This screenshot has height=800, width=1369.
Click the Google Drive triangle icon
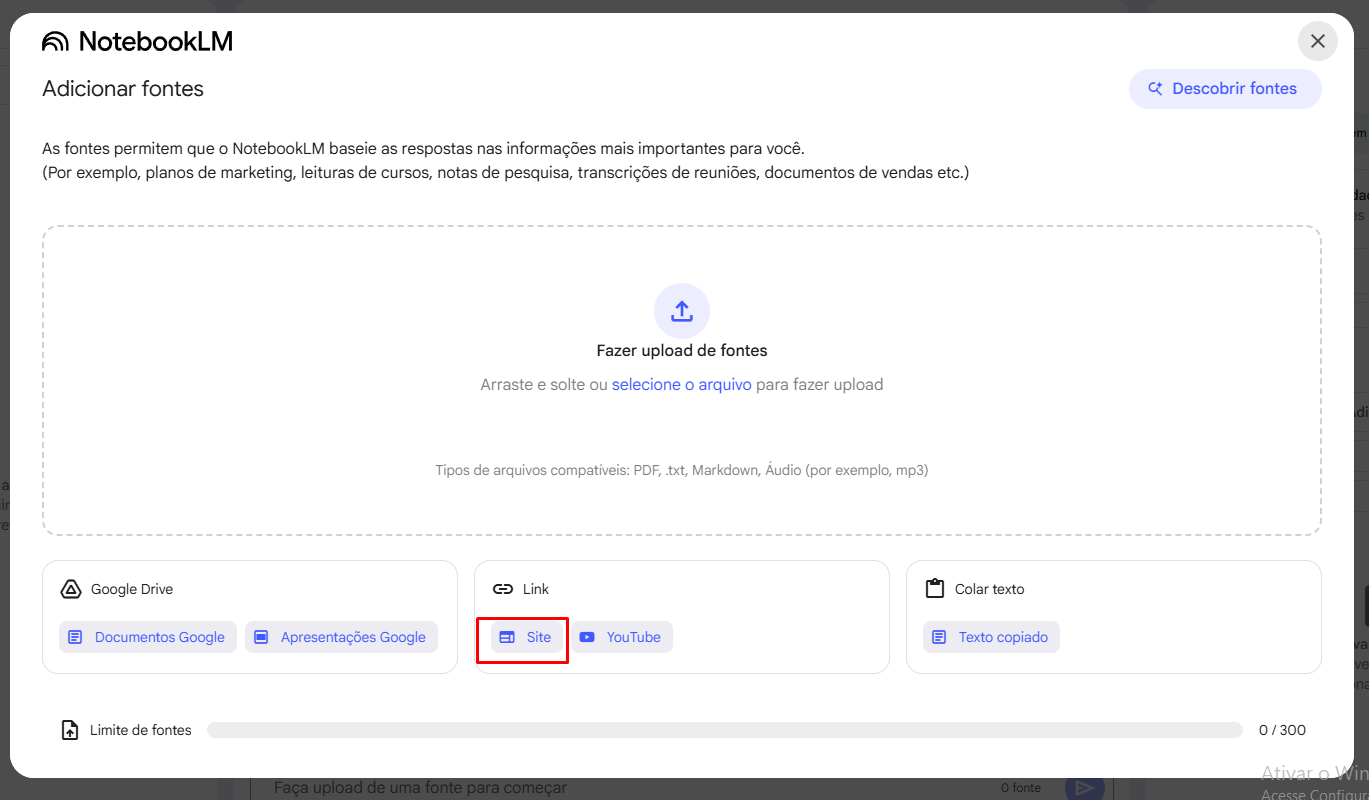point(70,589)
